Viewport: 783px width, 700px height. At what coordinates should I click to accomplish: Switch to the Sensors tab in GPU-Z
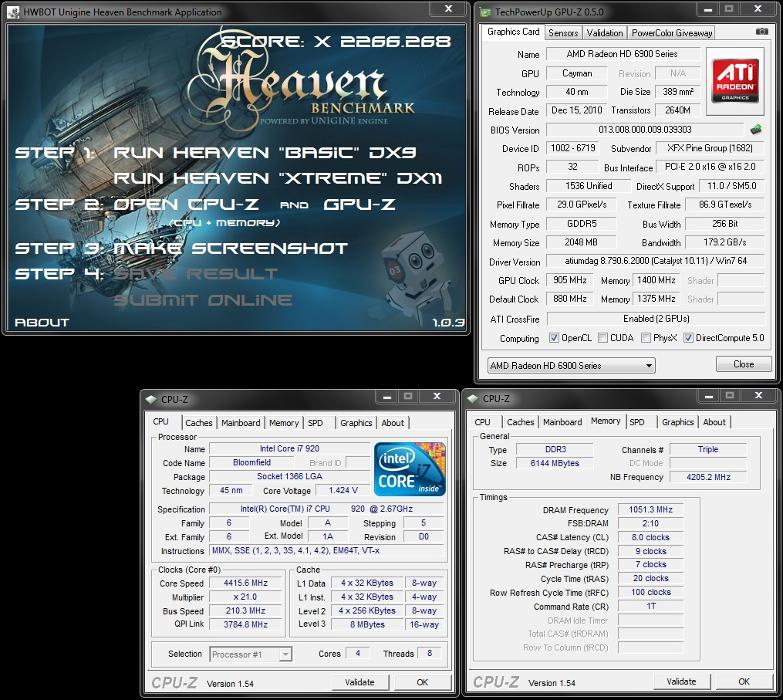(563, 33)
